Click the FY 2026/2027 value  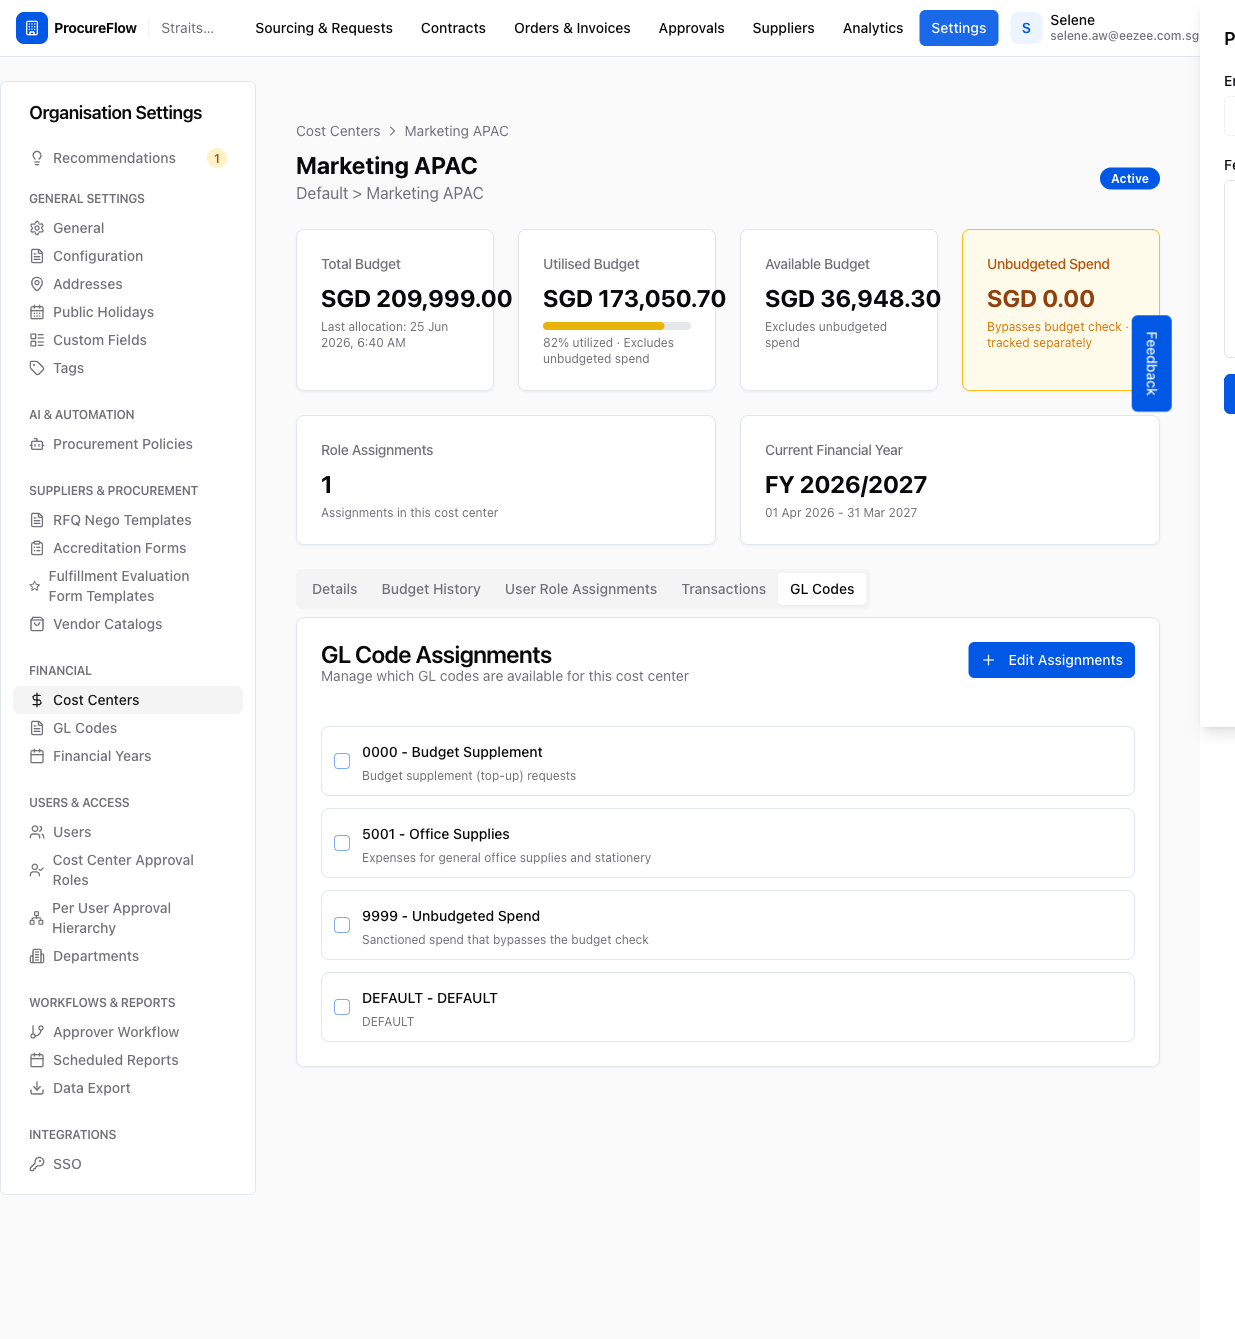[x=846, y=485]
